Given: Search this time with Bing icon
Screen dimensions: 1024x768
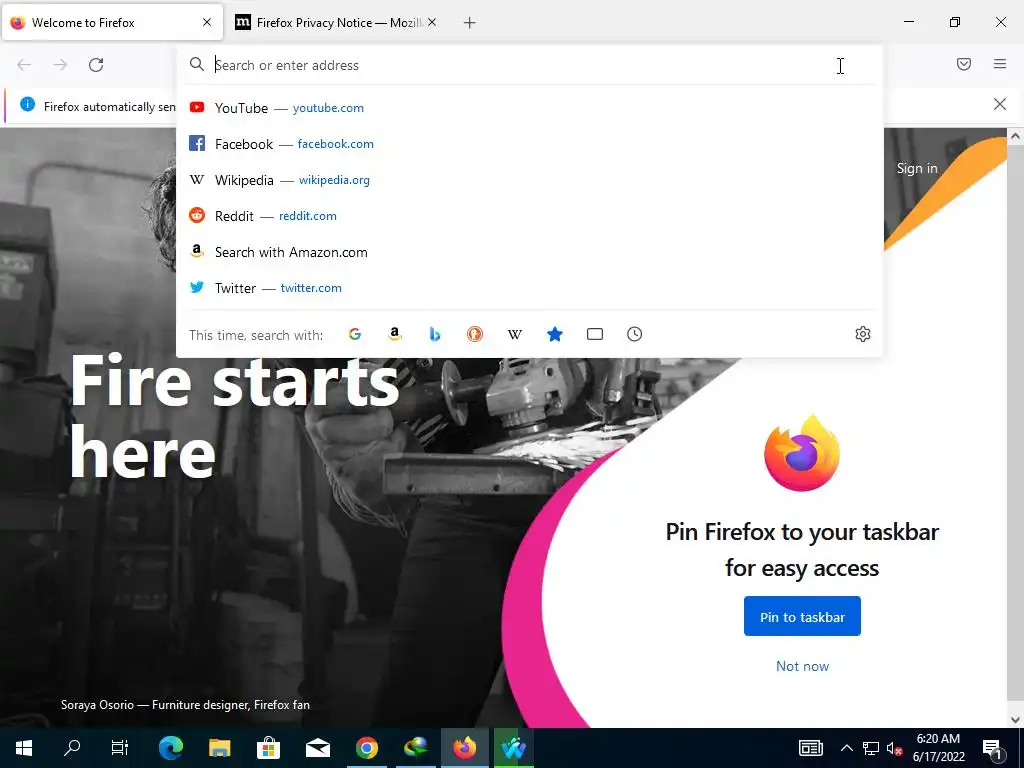Looking at the screenshot, I should (435, 334).
